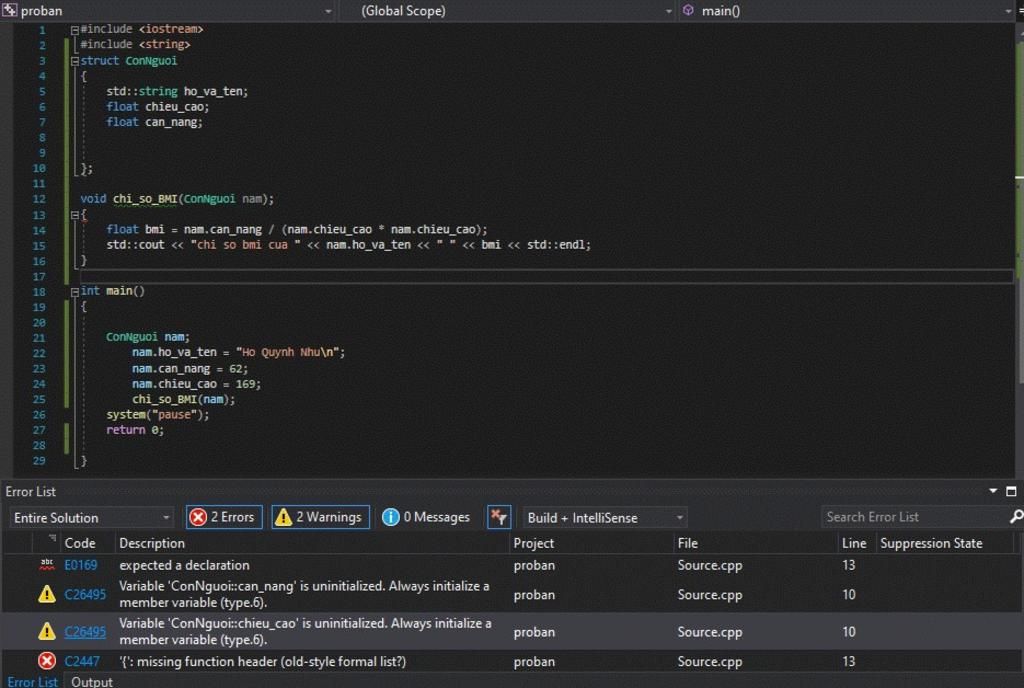Click the system("pause") line of code

click(157, 415)
